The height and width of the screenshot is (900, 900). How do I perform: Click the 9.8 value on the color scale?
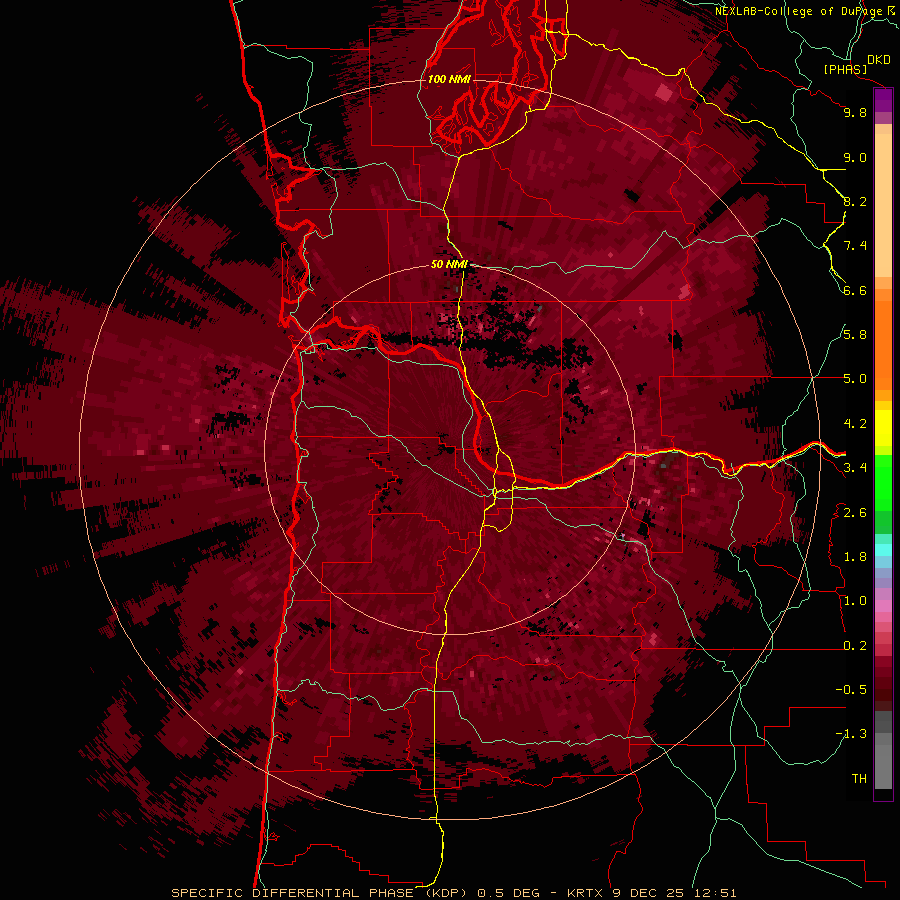tap(855, 112)
